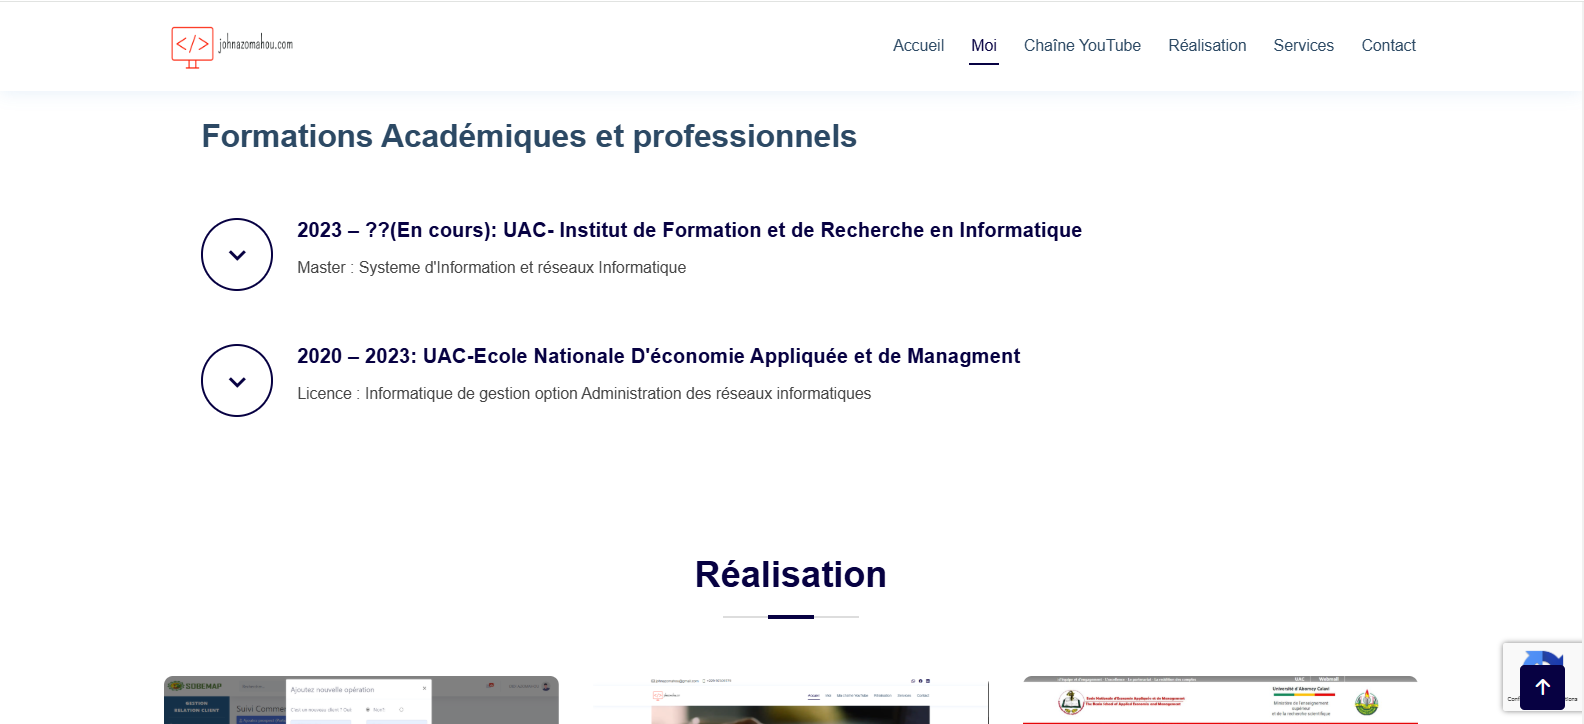This screenshot has height=724, width=1584.
Task: Open the Université d'Abomey-Calavi project thumbnail
Action: click(1220, 701)
